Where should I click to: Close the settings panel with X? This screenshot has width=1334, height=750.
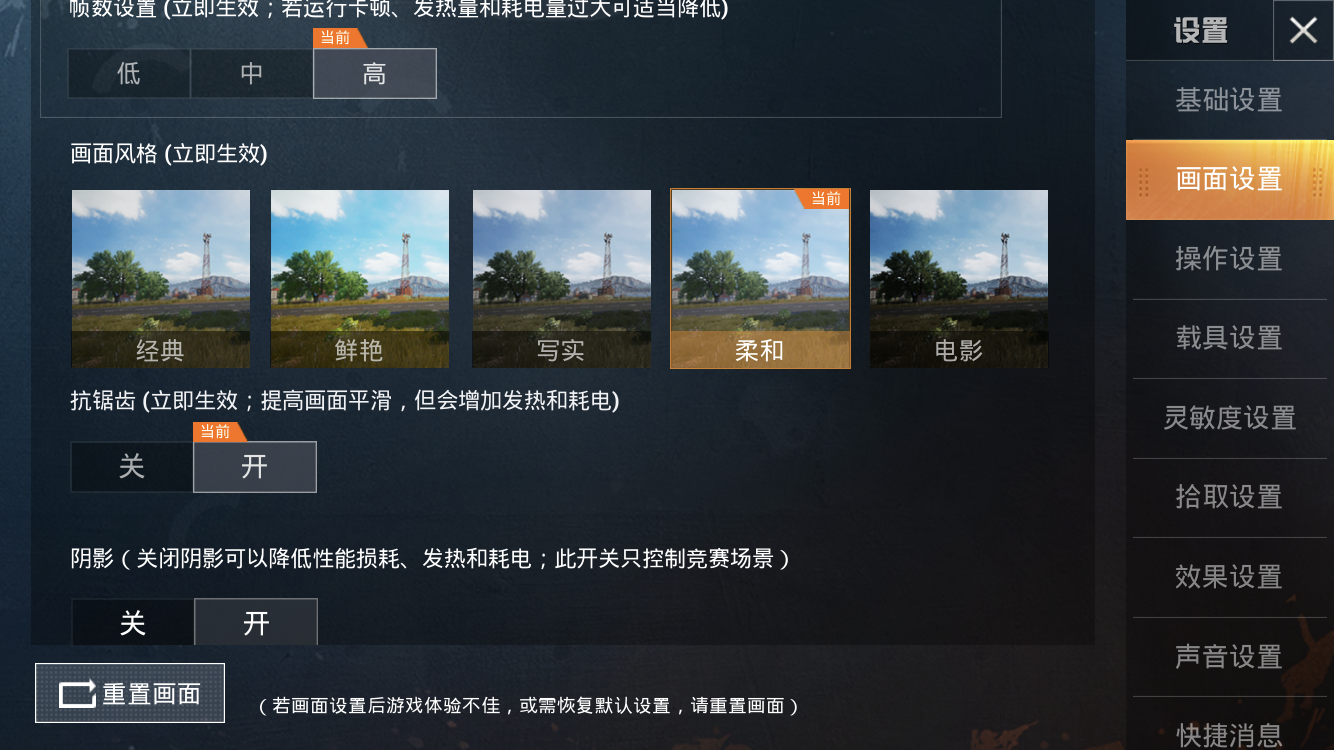click(1303, 30)
